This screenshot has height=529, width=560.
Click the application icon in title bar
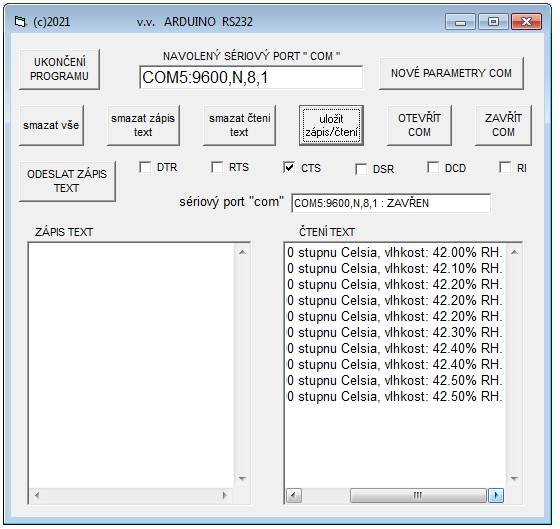pyautogui.click(x=21, y=22)
